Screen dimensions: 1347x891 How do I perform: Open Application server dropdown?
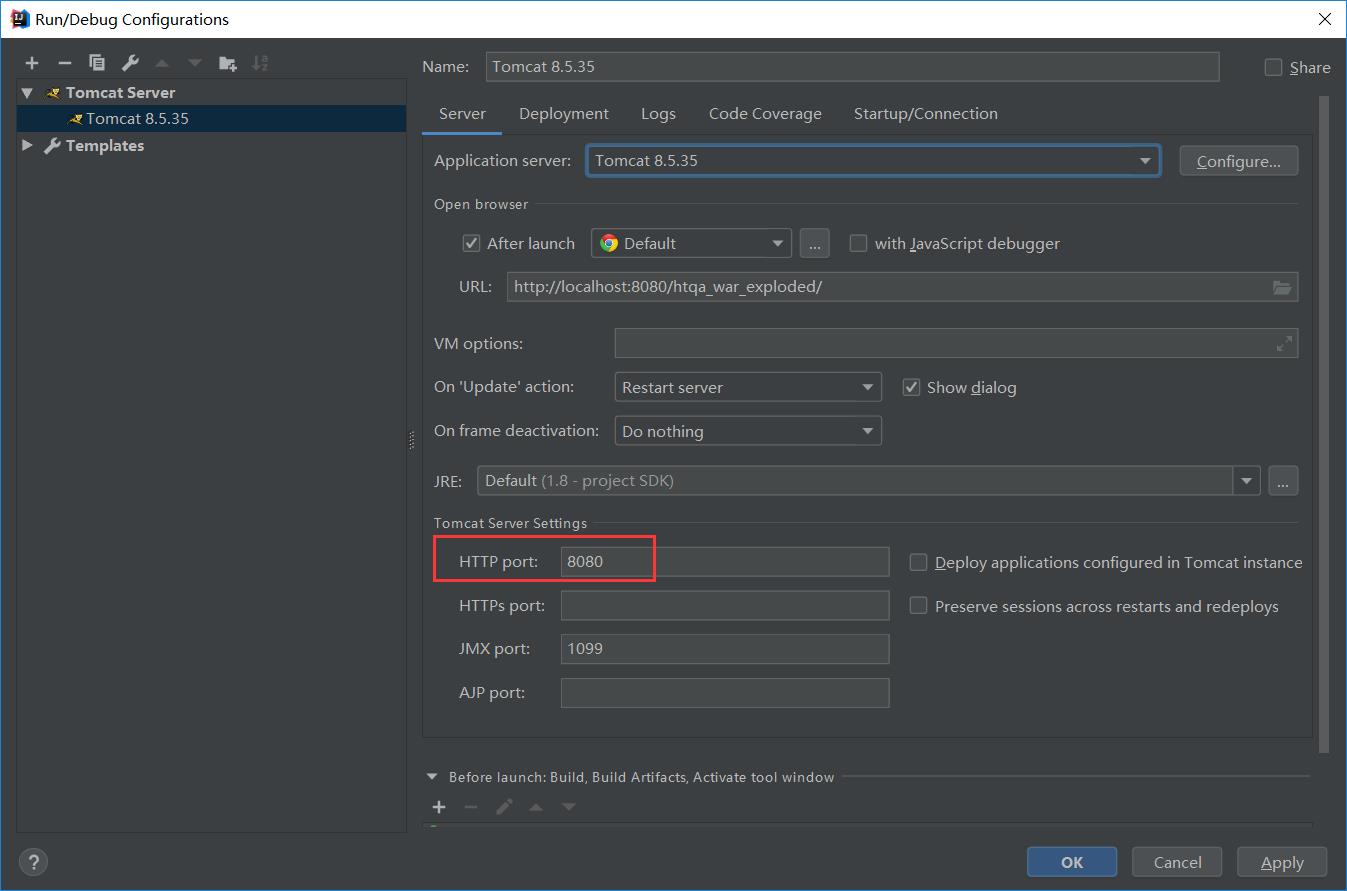point(873,161)
